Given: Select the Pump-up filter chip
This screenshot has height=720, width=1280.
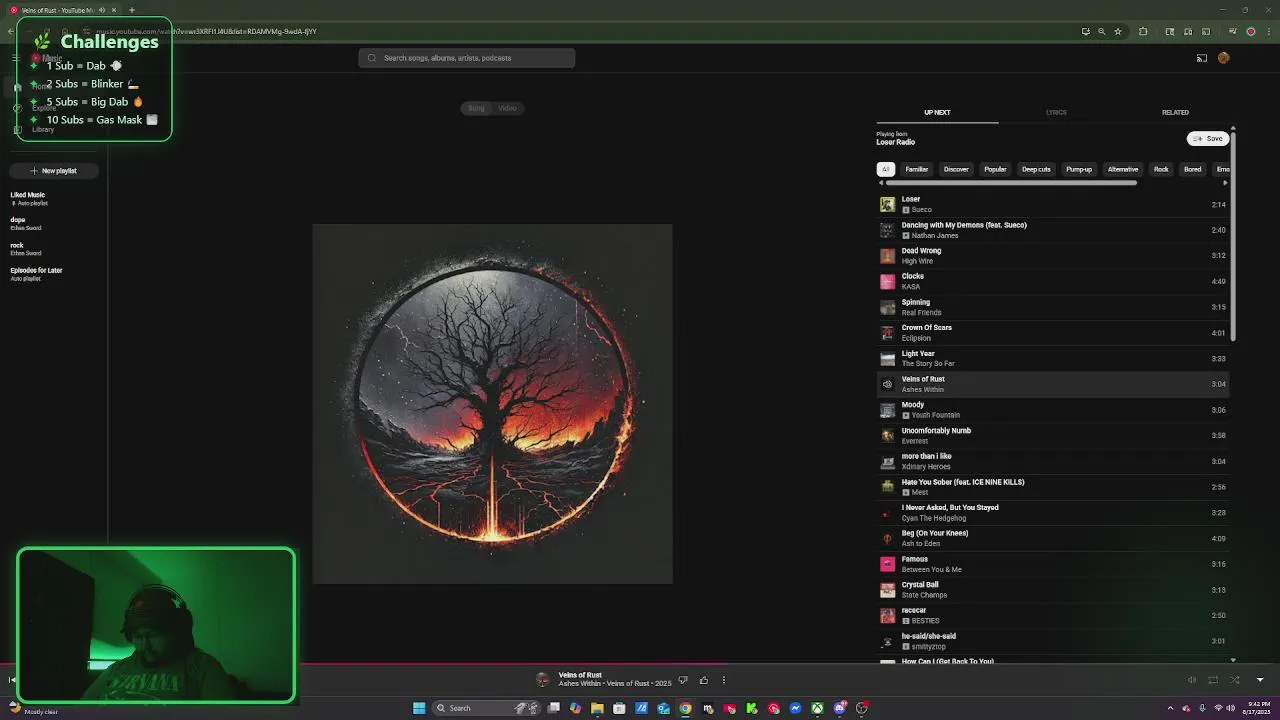Looking at the screenshot, I should pos(1079,169).
